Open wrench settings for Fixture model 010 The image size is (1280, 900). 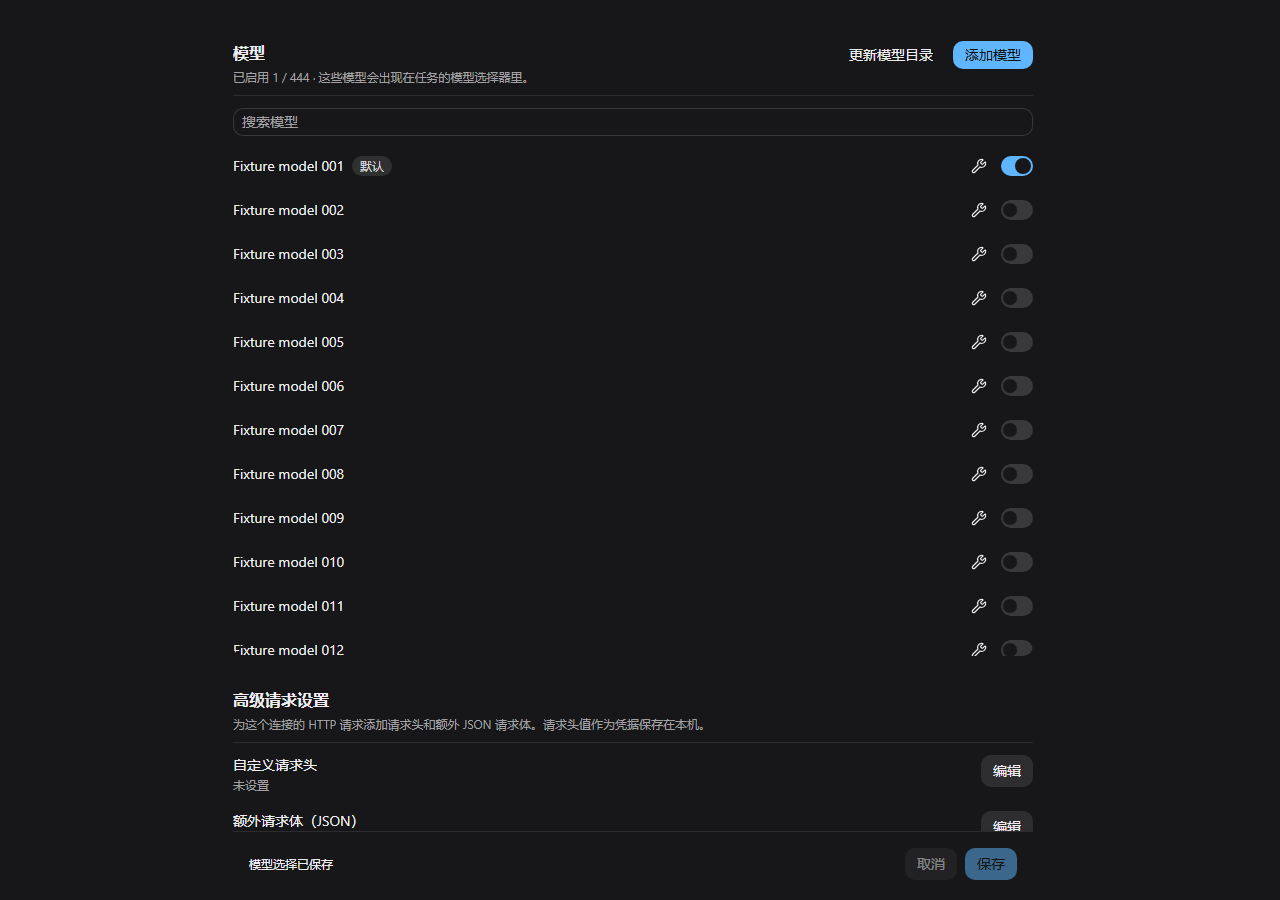979,562
